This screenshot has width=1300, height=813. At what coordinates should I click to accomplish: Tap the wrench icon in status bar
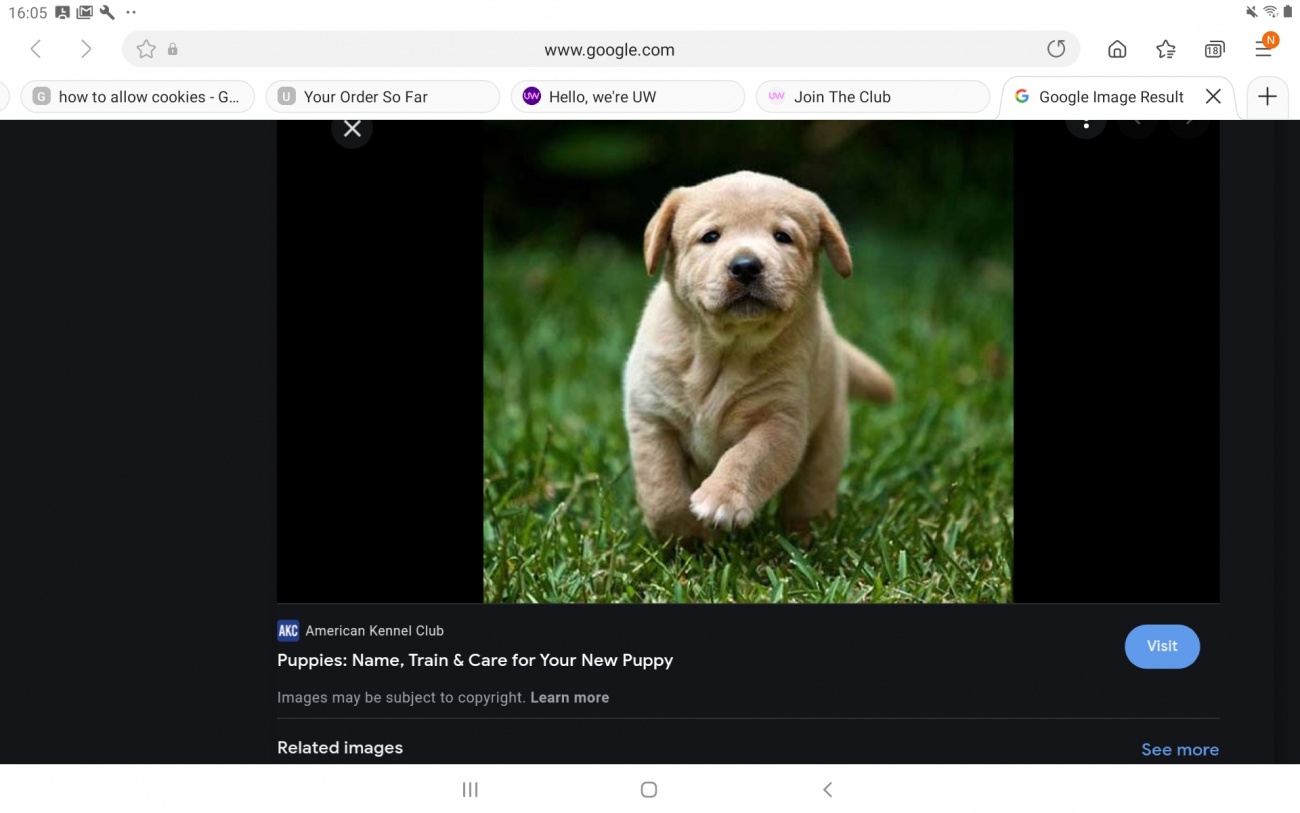(107, 13)
